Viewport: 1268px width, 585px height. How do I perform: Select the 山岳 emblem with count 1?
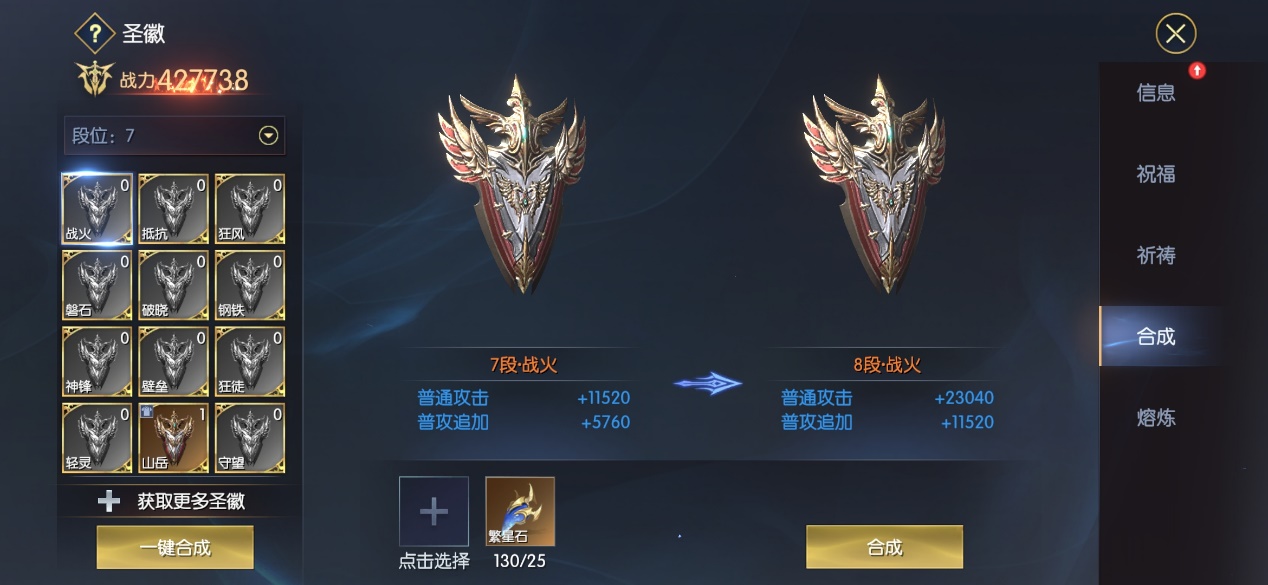pos(174,438)
